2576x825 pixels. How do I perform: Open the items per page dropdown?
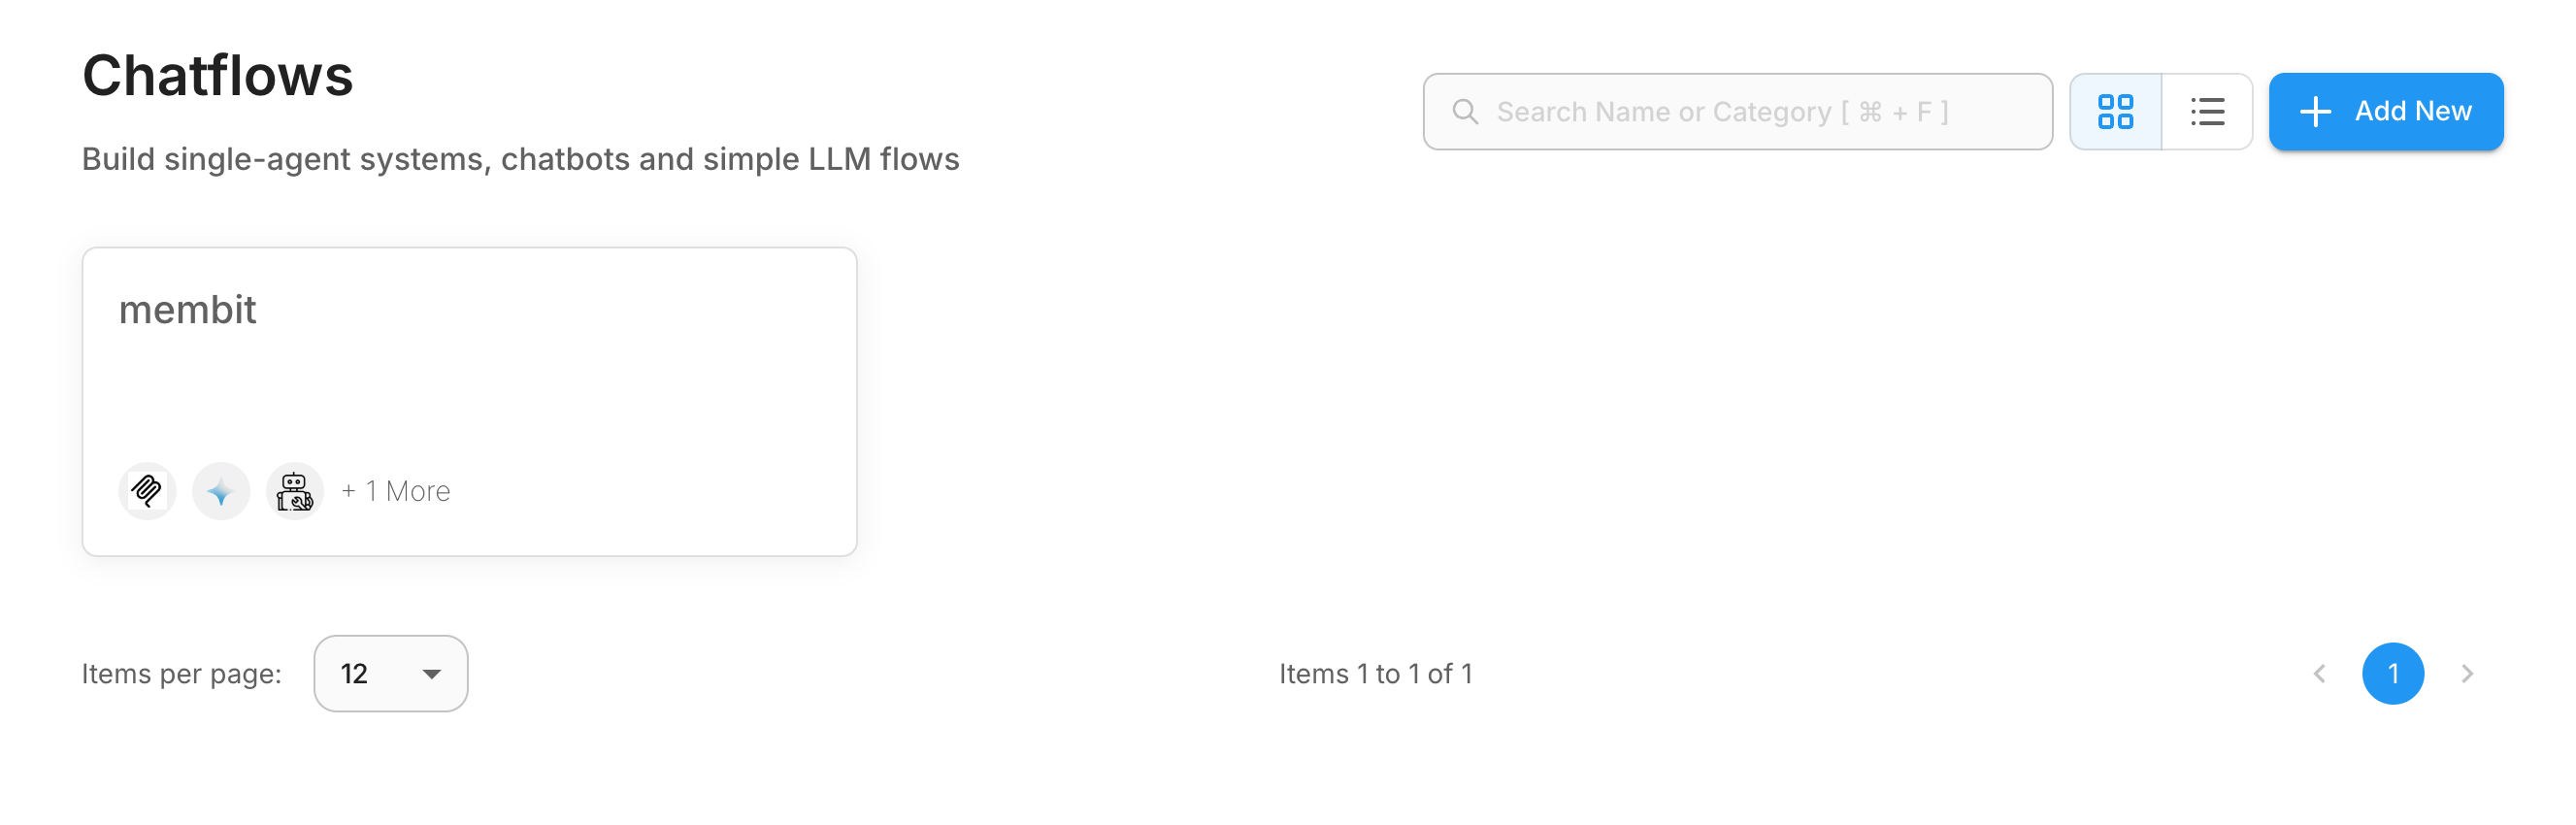click(x=390, y=674)
